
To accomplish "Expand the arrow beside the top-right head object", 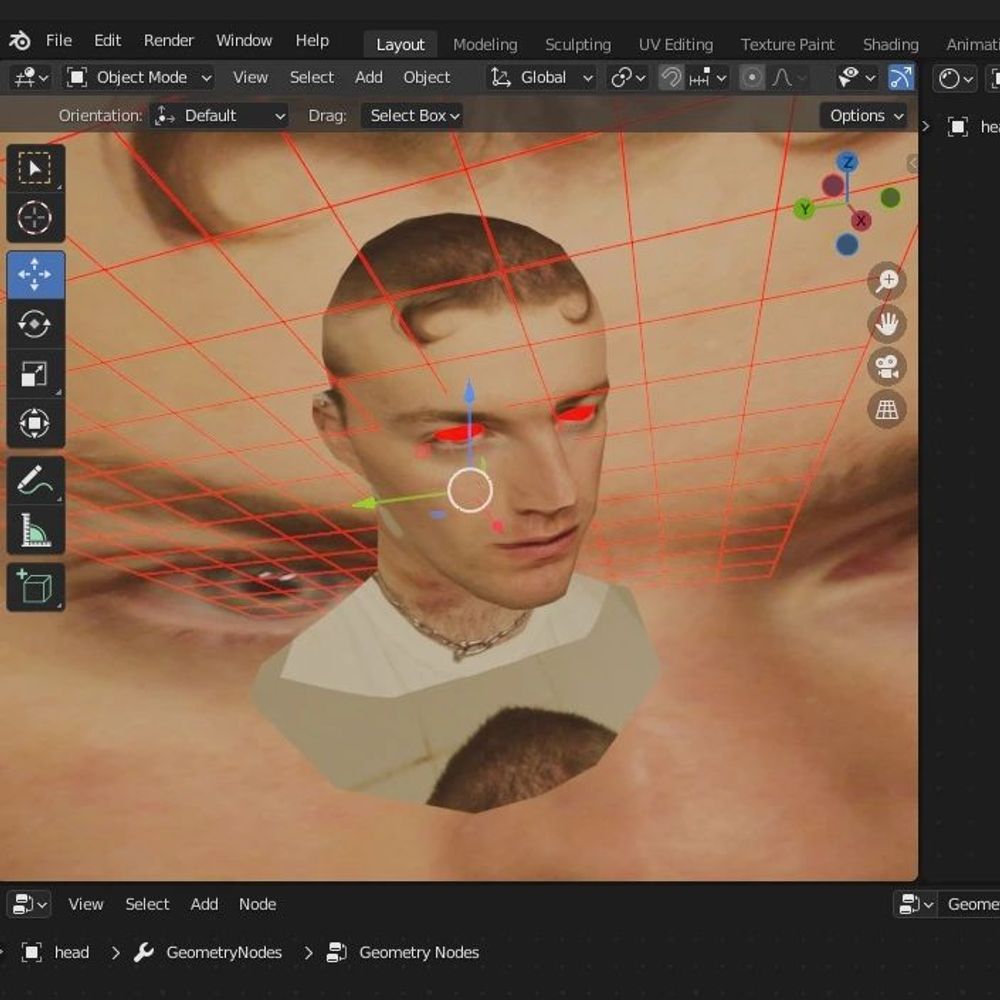I will tap(926, 126).
